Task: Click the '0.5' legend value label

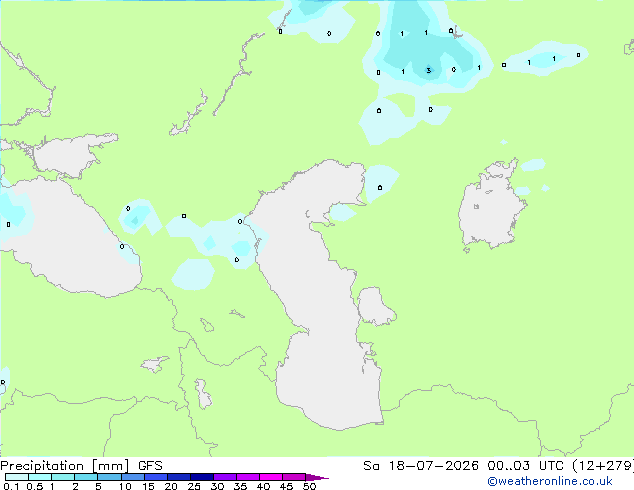Action: coord(35,486)
